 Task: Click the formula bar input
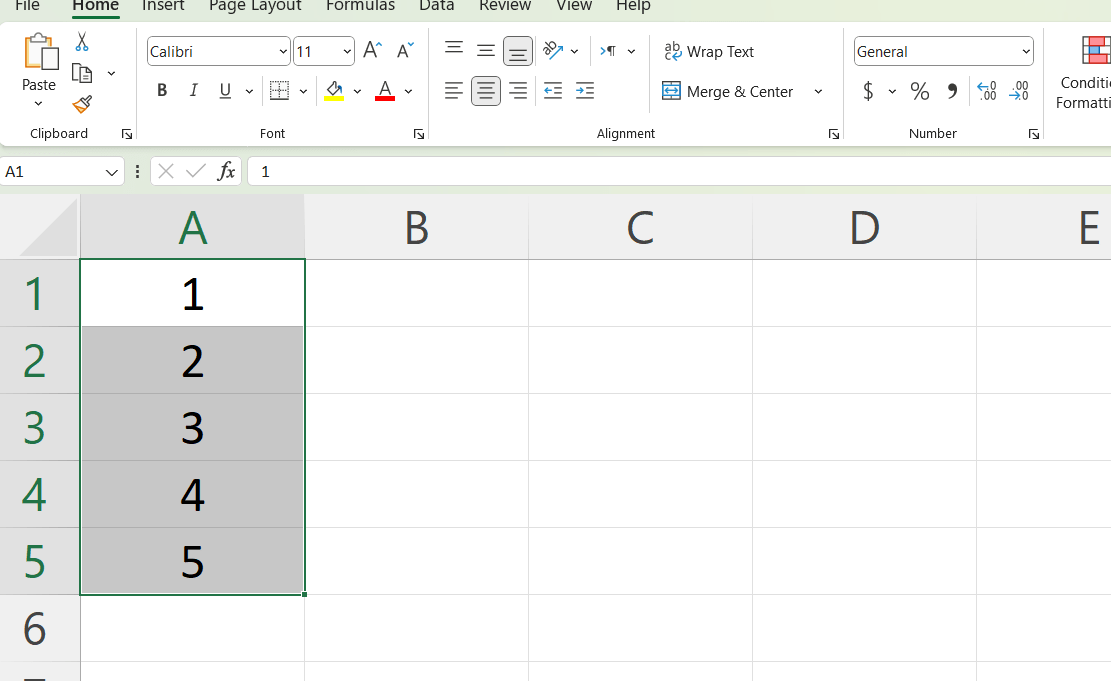pyautogui.click(x=679, y=171)
